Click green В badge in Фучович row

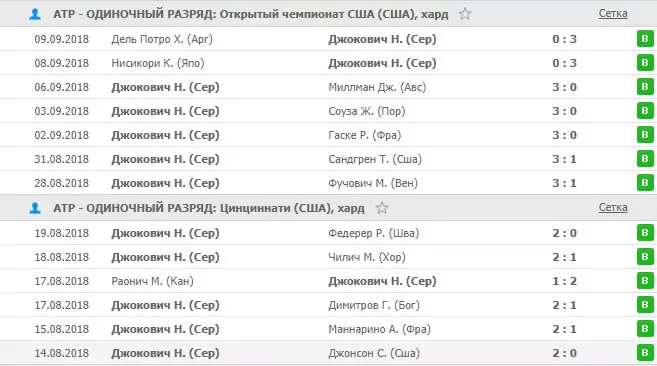point(645,182)
